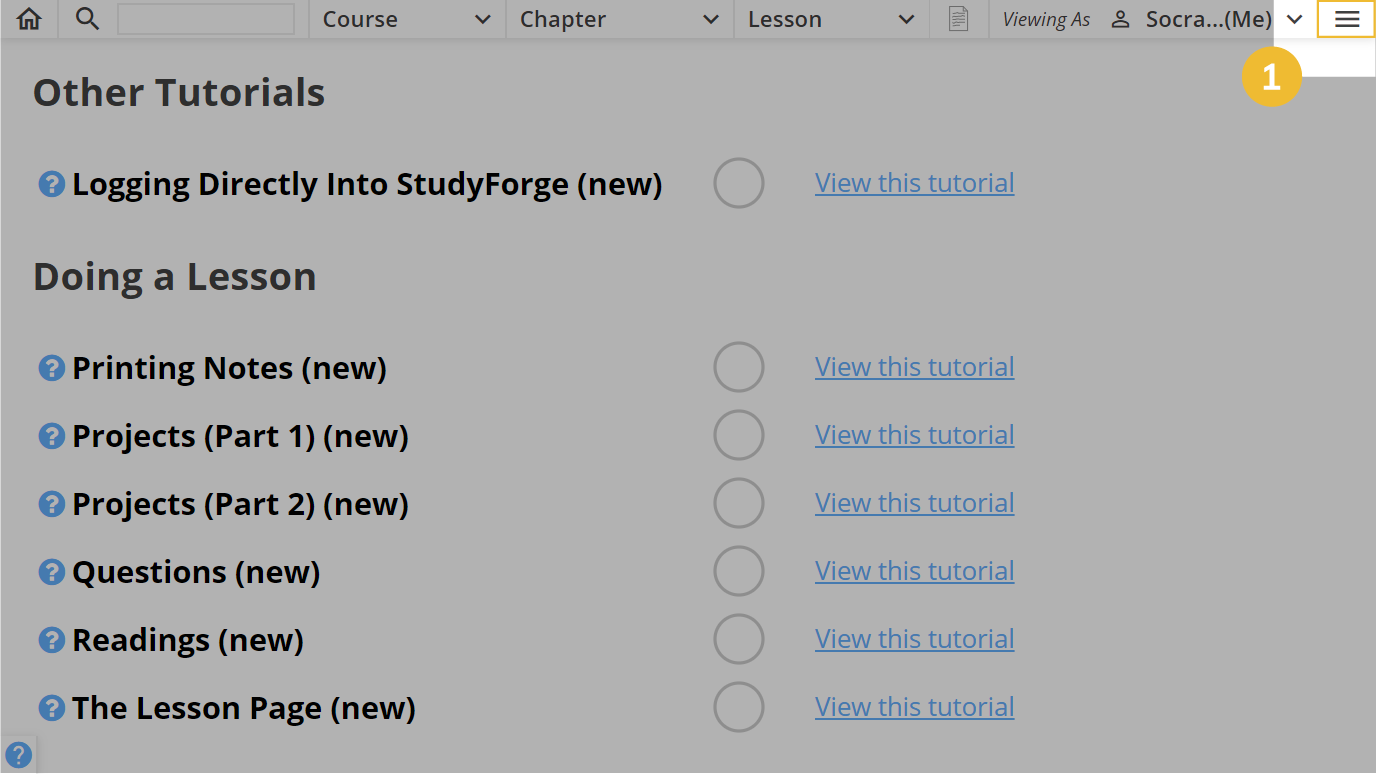Click the Viewing As person icon
The height and width of the screenshot is (774, 1376).
[x=1119, y=18]
